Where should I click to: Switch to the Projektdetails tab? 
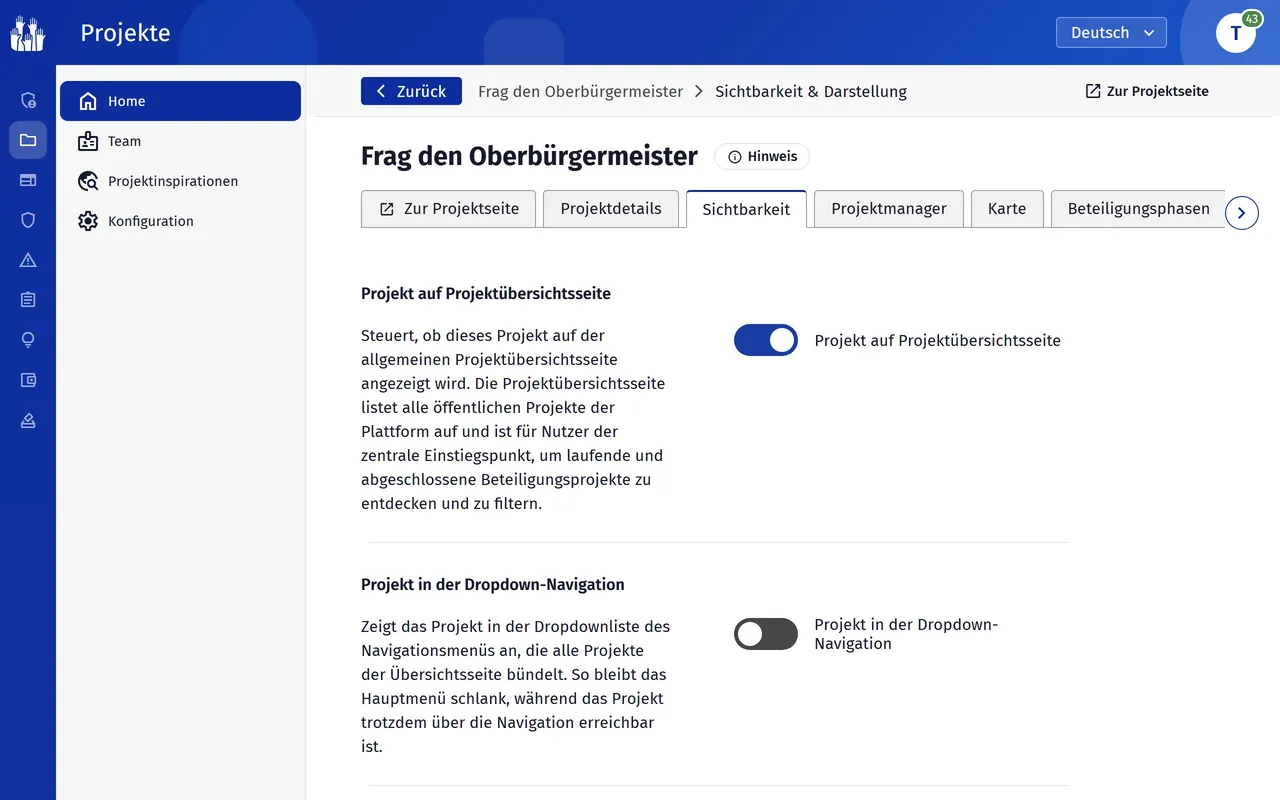click(x=611, y=209)
